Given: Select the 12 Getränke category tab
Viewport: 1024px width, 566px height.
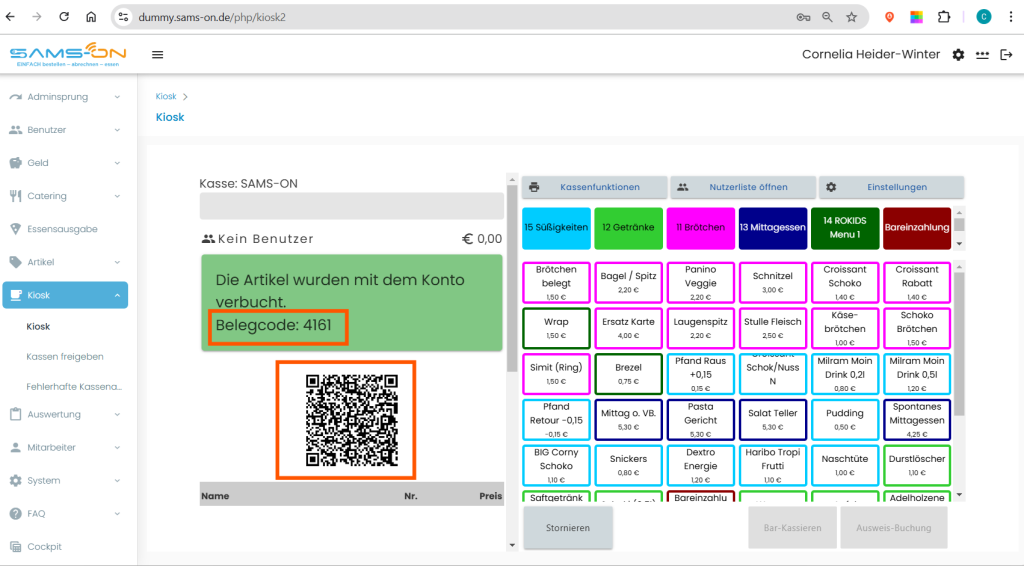Looking at the screenshot, I should tap(628, 228).
